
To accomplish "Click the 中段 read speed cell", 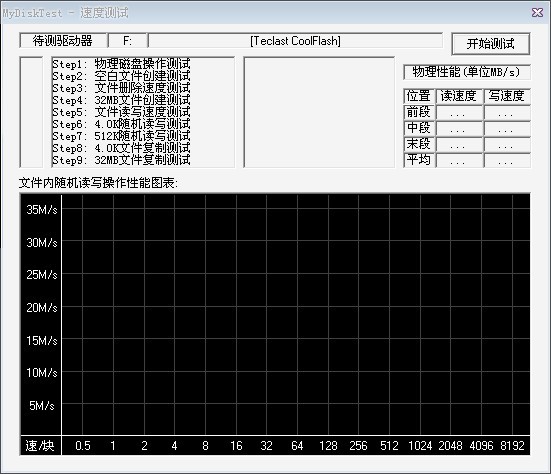I will (459, 128).
